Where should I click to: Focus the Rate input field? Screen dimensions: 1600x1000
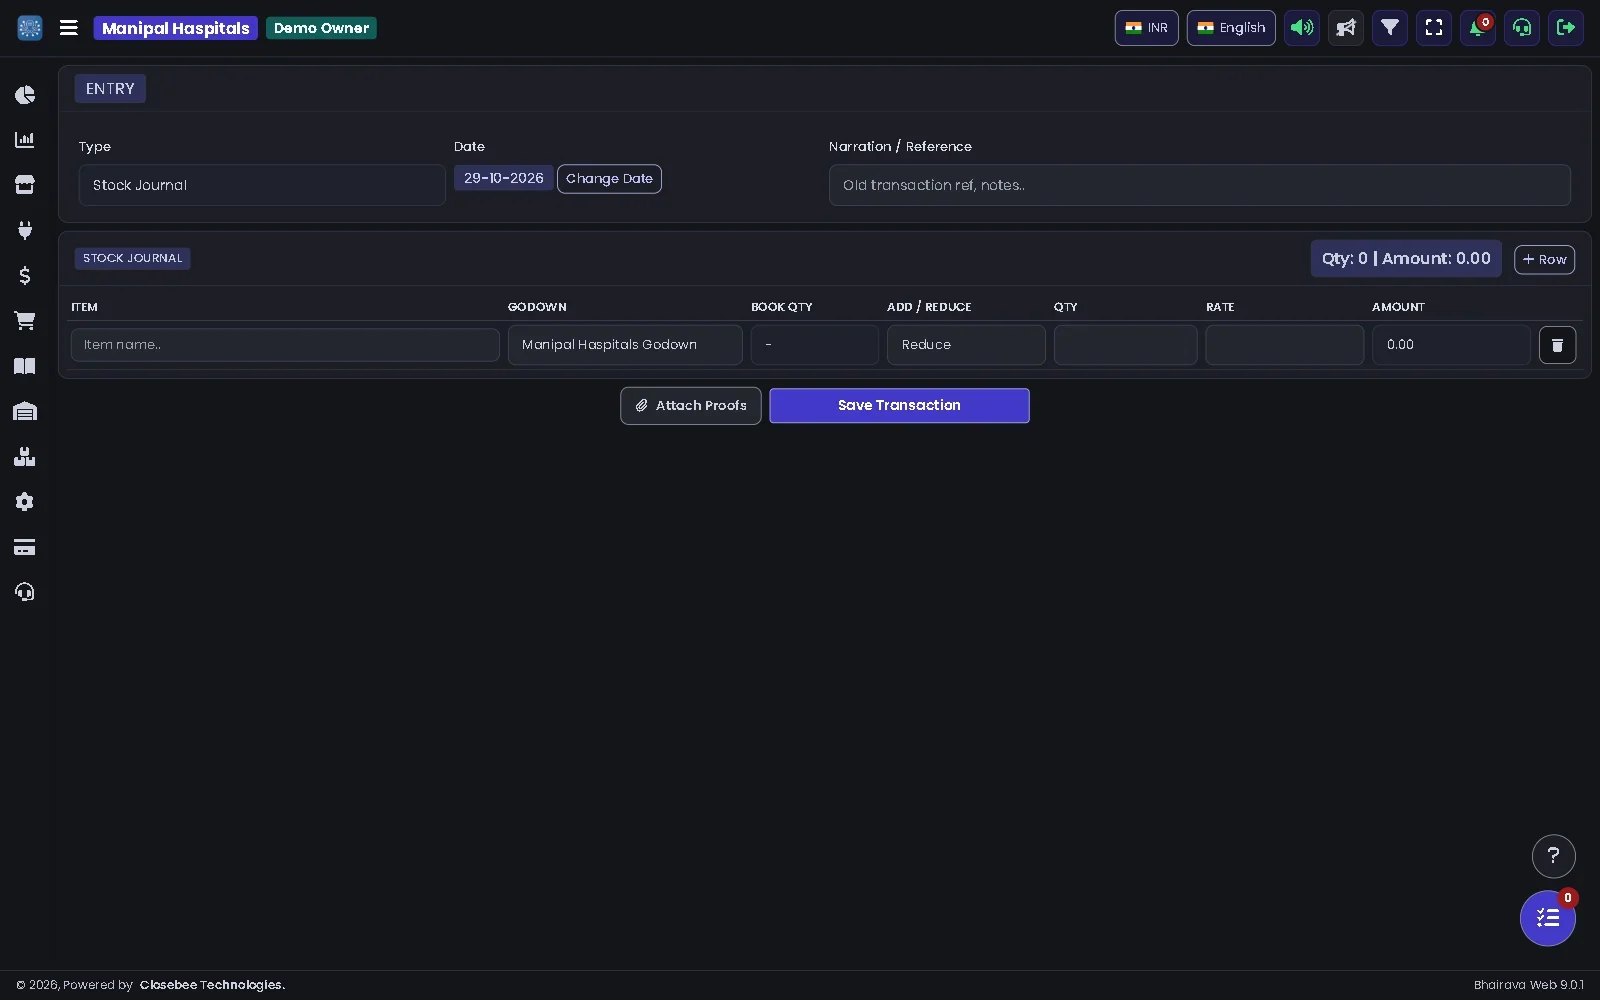pyautogui.click(x=1284, y=345)
